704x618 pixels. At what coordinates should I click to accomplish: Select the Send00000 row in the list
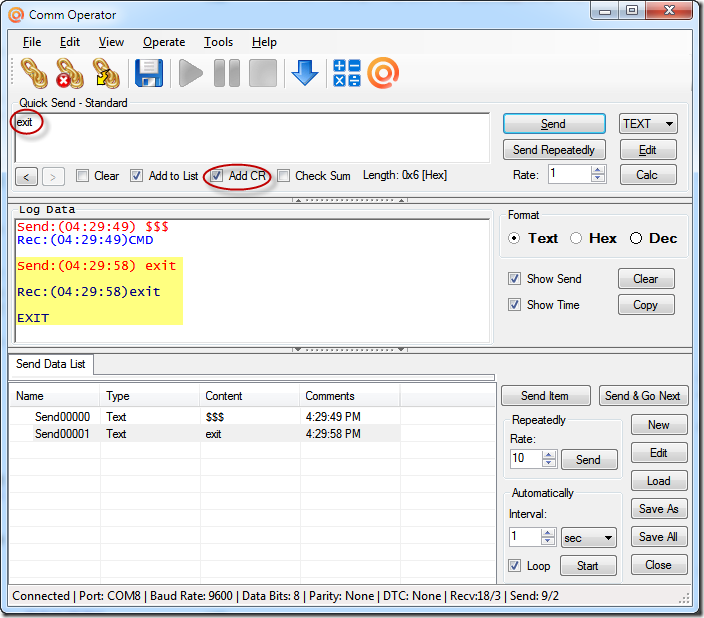click(x=205, y=417)
